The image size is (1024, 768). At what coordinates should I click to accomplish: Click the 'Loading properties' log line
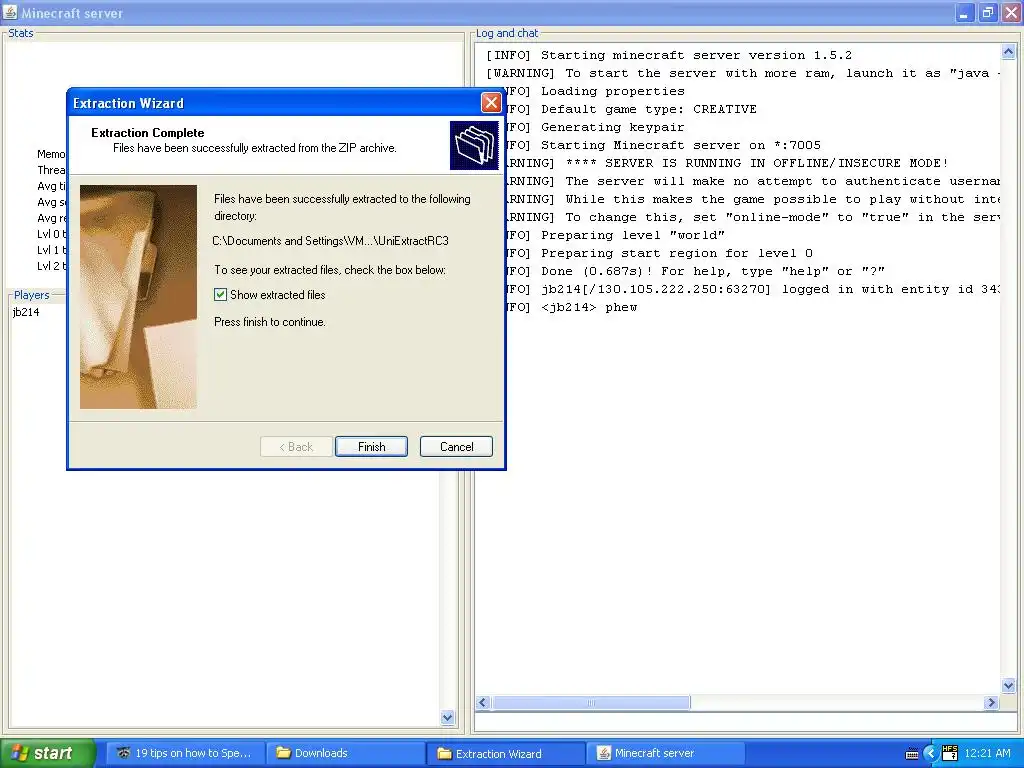coord(613,91)
